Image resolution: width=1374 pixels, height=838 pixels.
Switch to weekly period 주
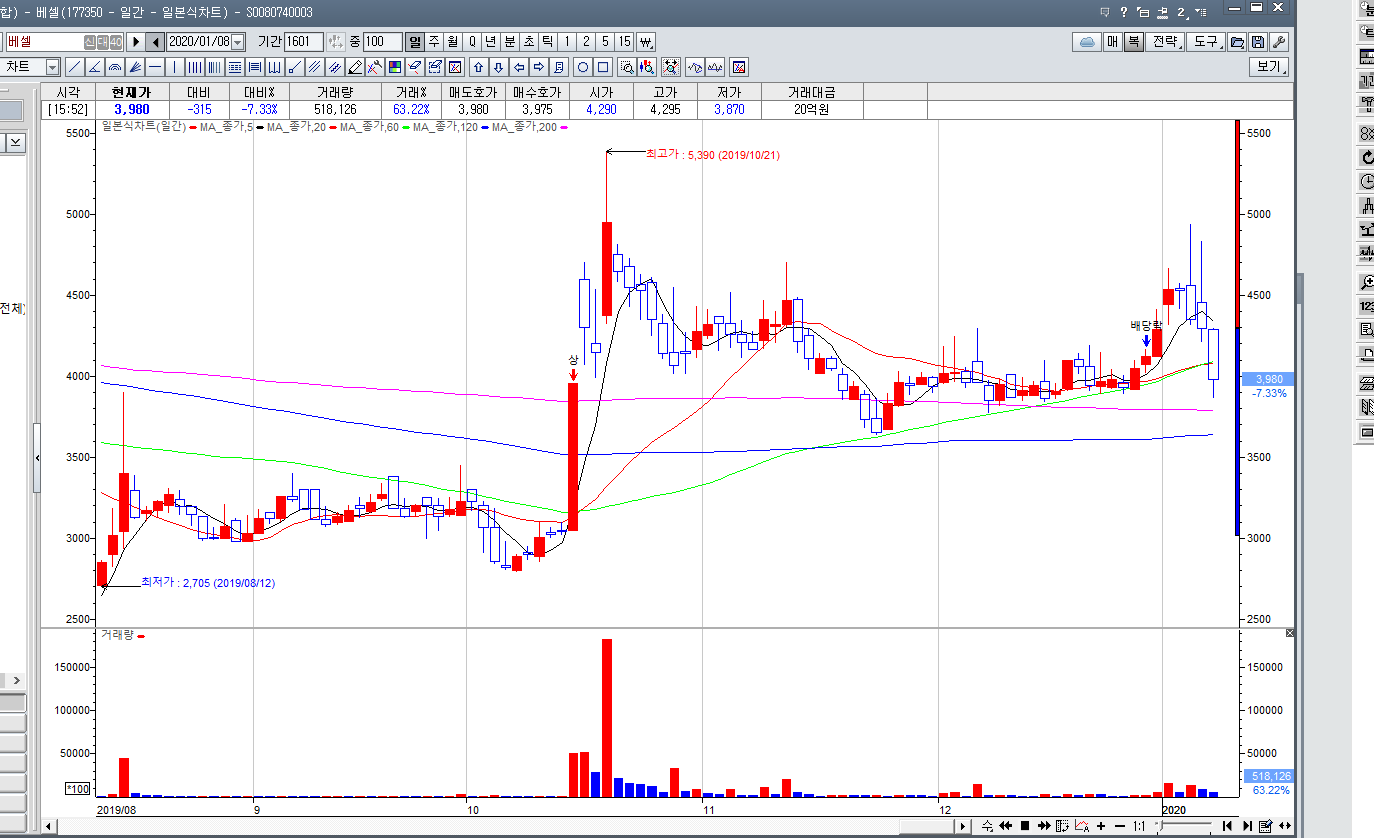tap(435, 42)
